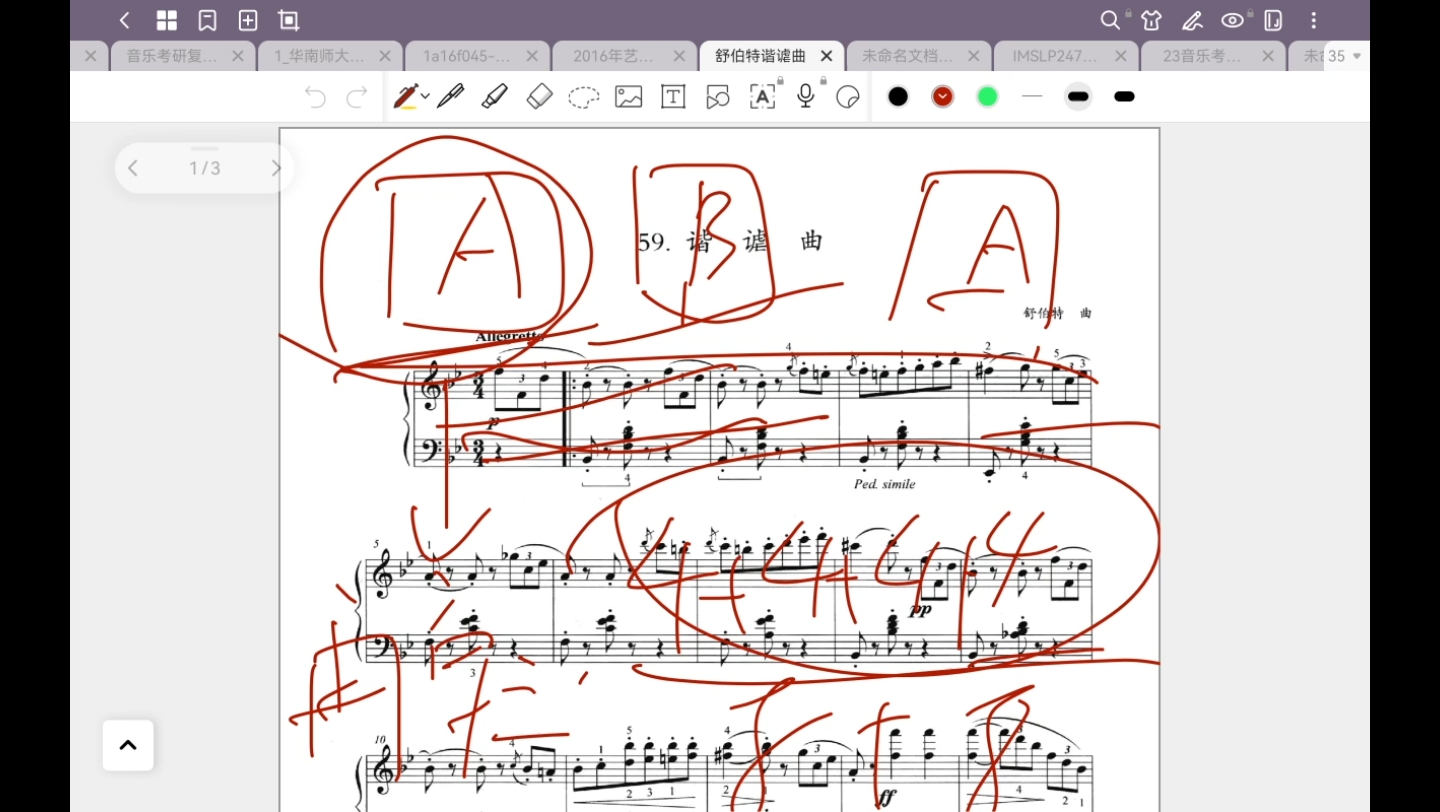The width and height of the screenshot is (1440, 812).
Task: Close the 舒伯特谐谑曲 tab
Action: [826, 56]
